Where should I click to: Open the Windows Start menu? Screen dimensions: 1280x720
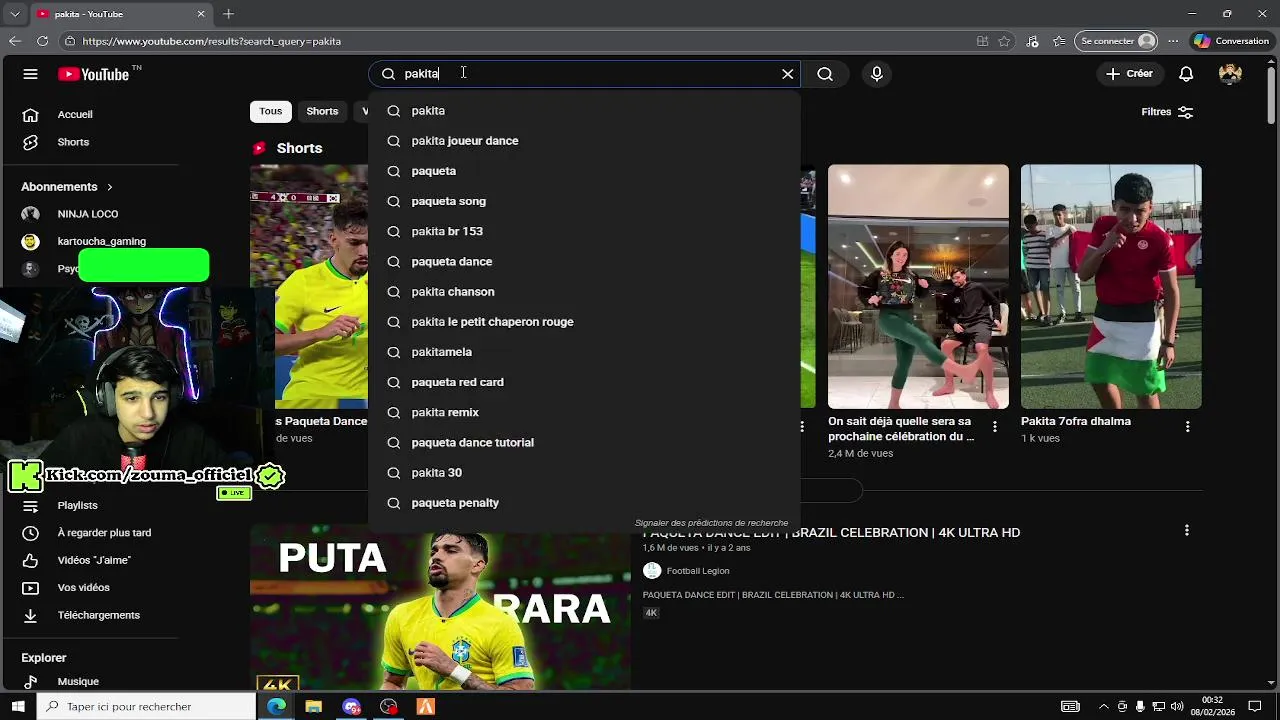tap(18, 706)
